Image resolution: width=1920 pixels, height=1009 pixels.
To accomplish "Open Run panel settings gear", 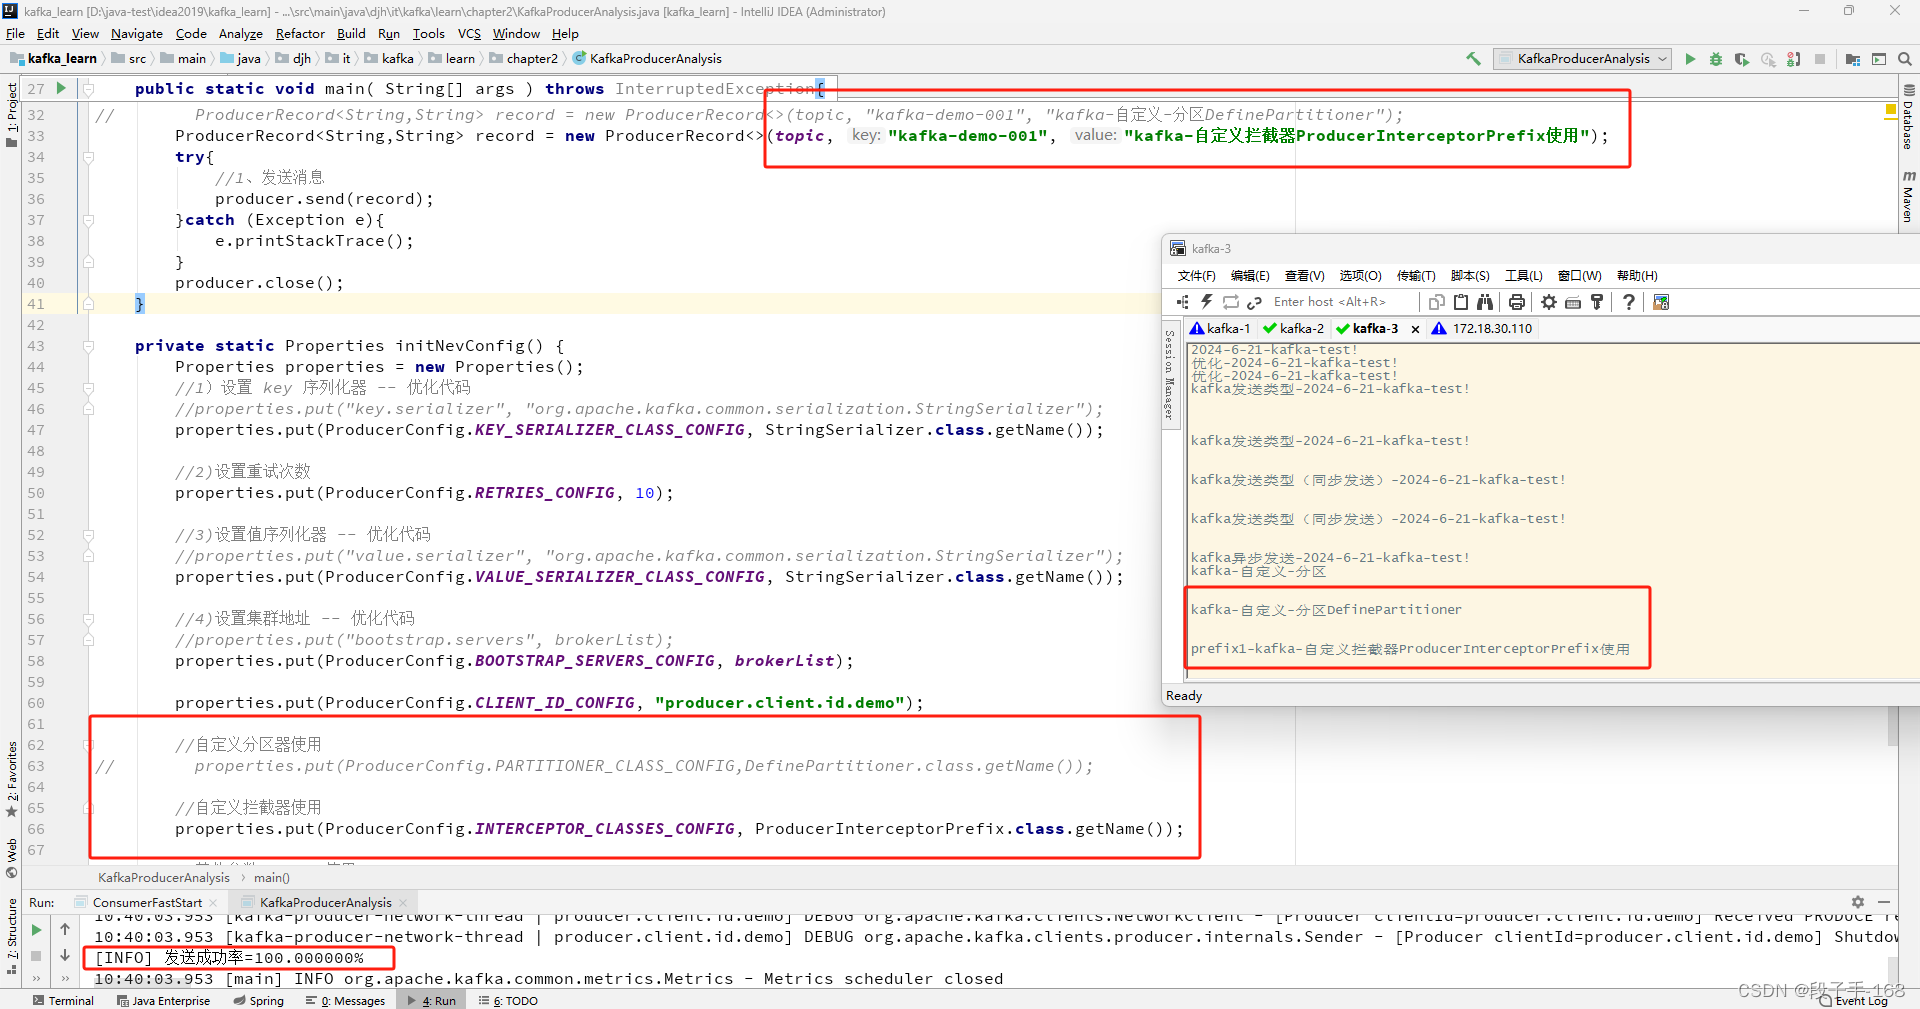I will (1858, 902).
